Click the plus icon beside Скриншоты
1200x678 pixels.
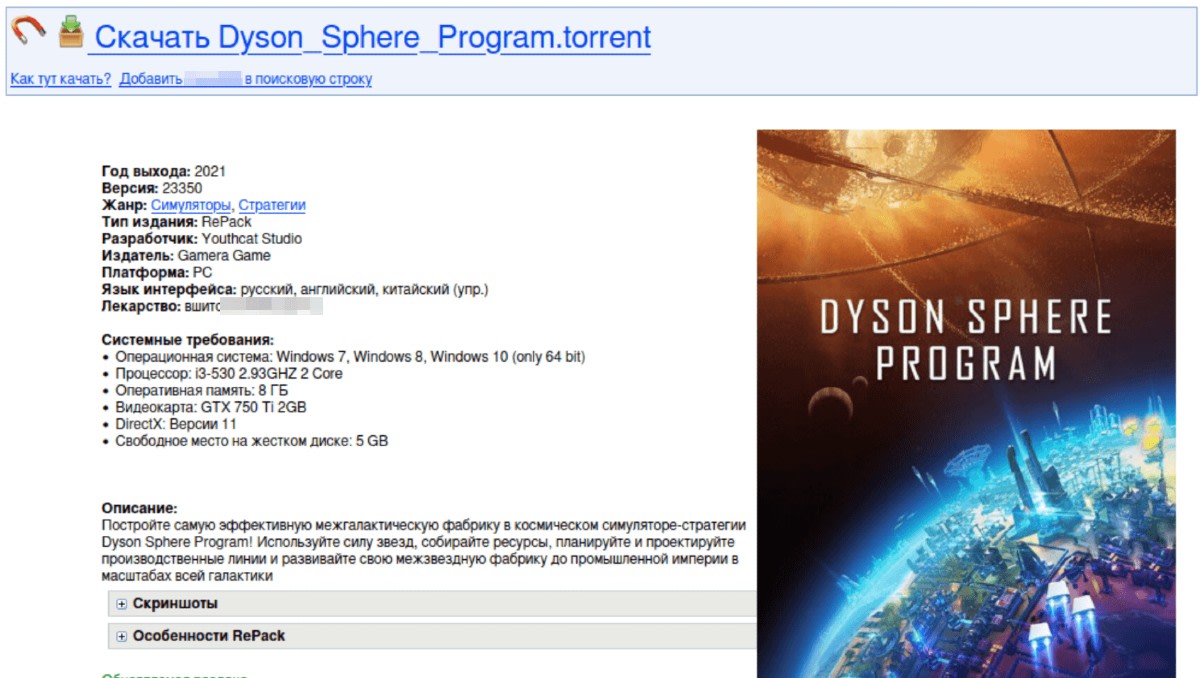click(x=122, y=604)
